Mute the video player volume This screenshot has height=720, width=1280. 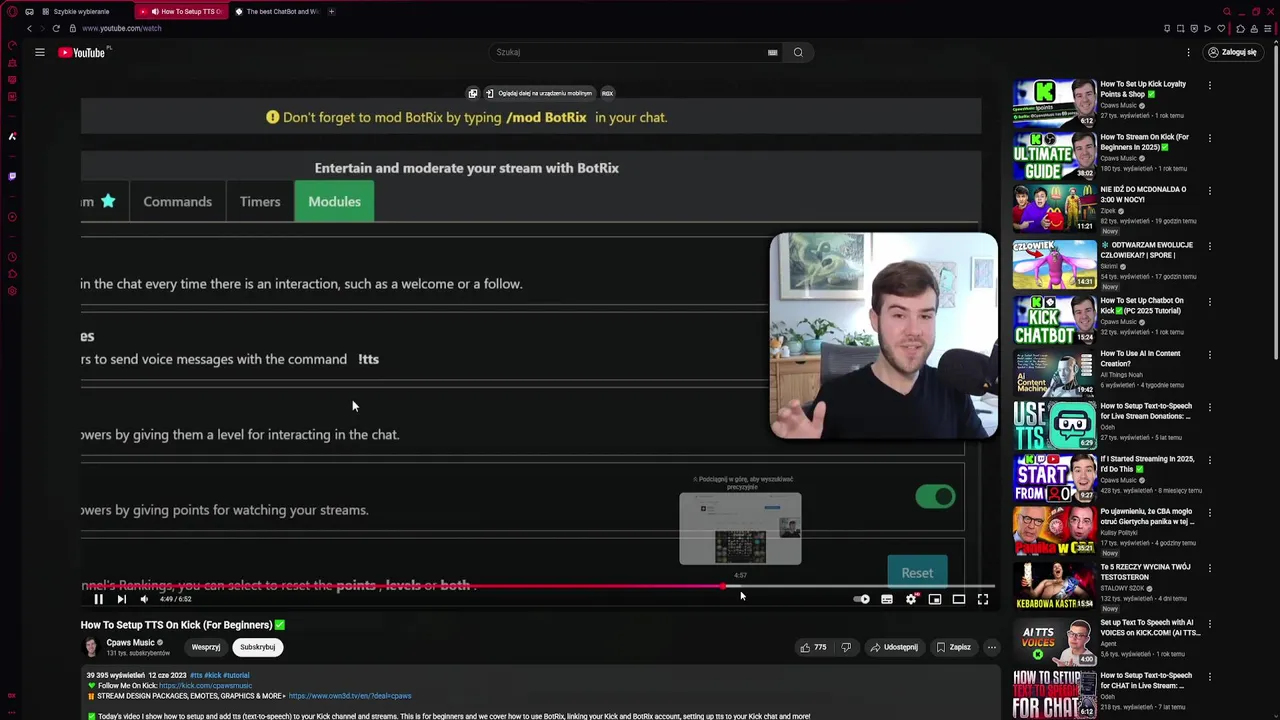(x=144, y=599)
